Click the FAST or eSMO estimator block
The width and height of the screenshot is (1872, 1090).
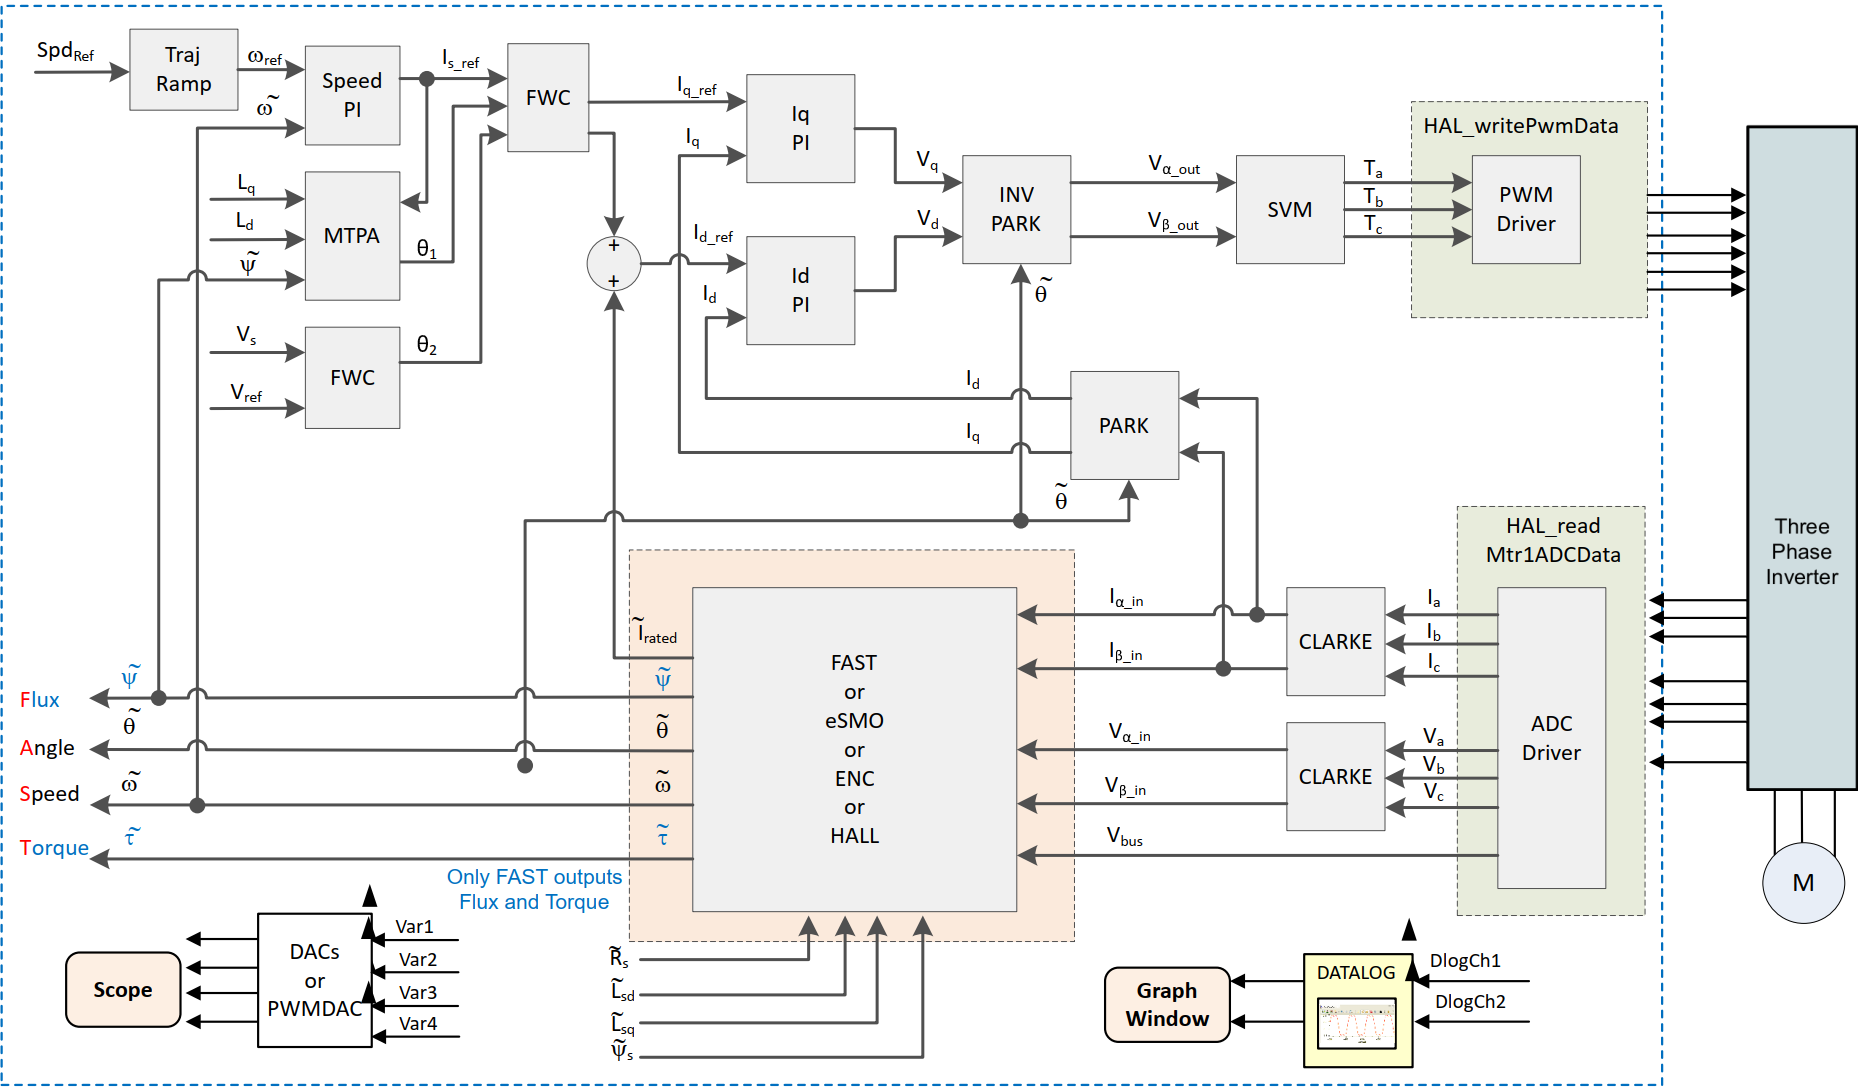(854, 749)
